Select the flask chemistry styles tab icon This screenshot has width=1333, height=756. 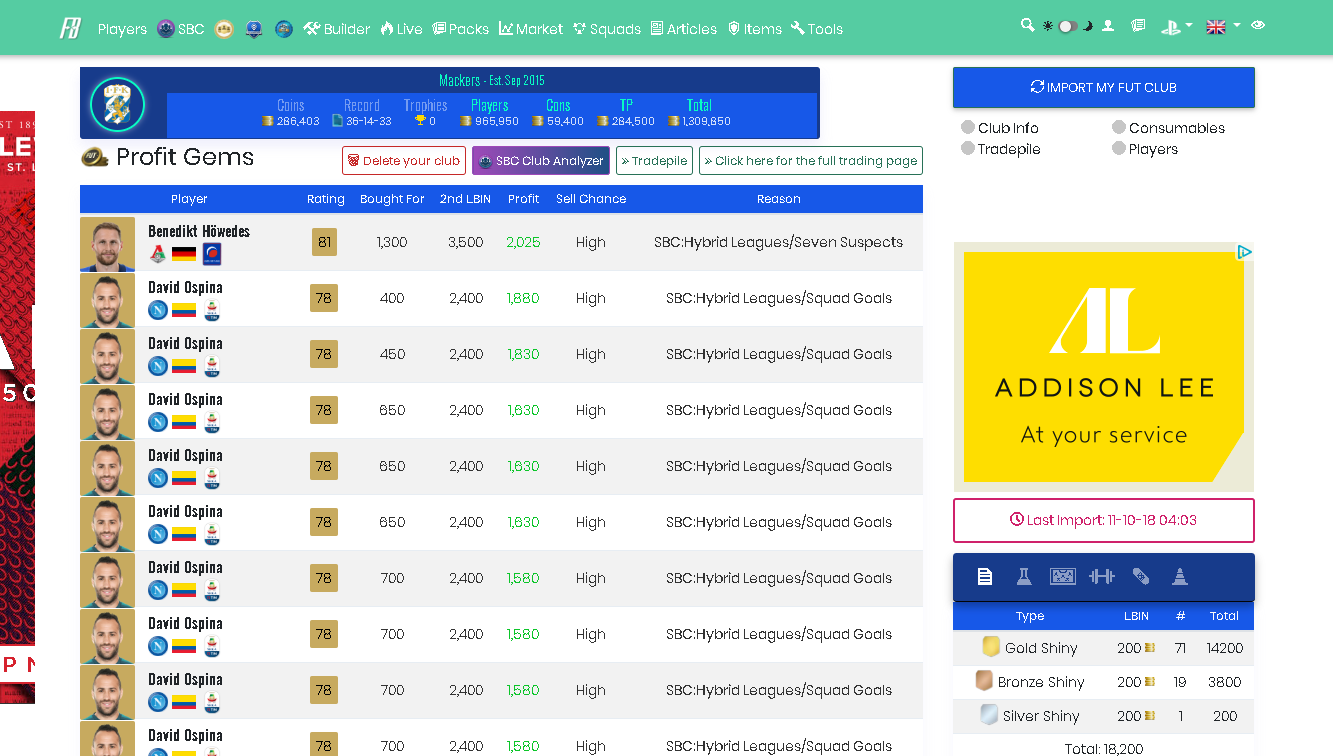click(1023, 577)
